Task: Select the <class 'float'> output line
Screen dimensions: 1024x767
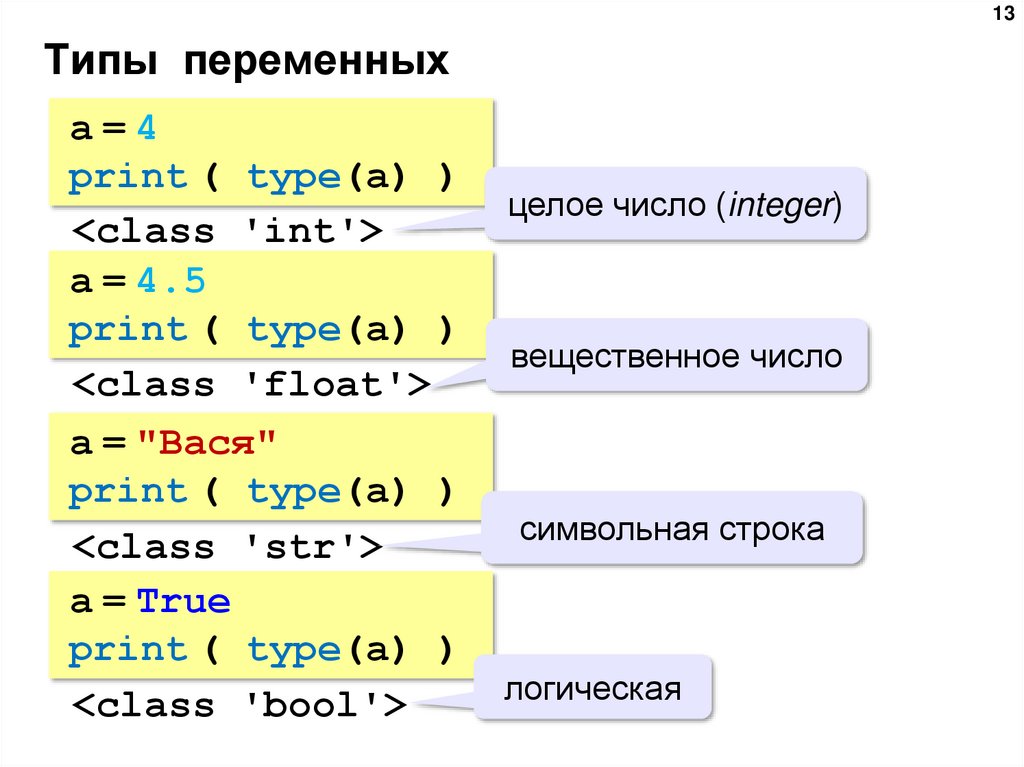Action: tap(250, 384)
